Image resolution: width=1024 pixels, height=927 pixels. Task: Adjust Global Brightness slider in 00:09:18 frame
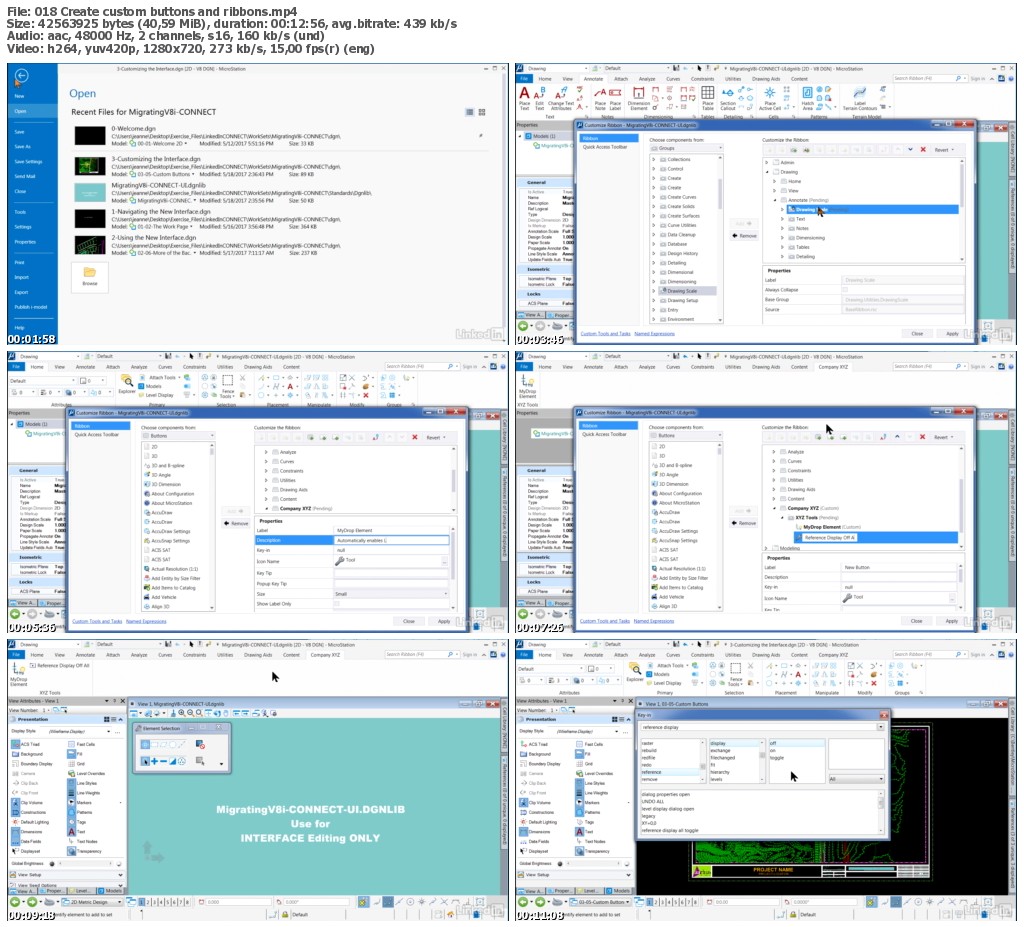[85, 863]
